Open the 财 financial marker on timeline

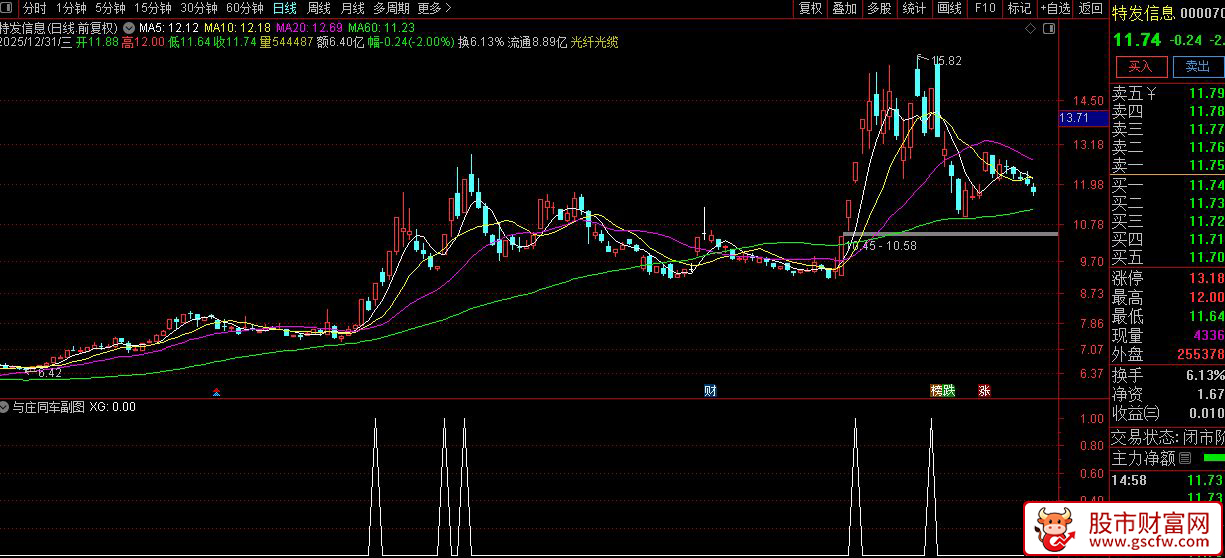[710, 390]
